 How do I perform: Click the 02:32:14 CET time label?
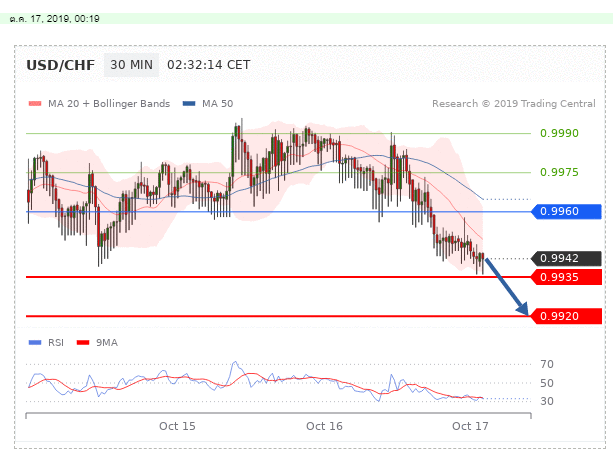[x=209, y=65]
